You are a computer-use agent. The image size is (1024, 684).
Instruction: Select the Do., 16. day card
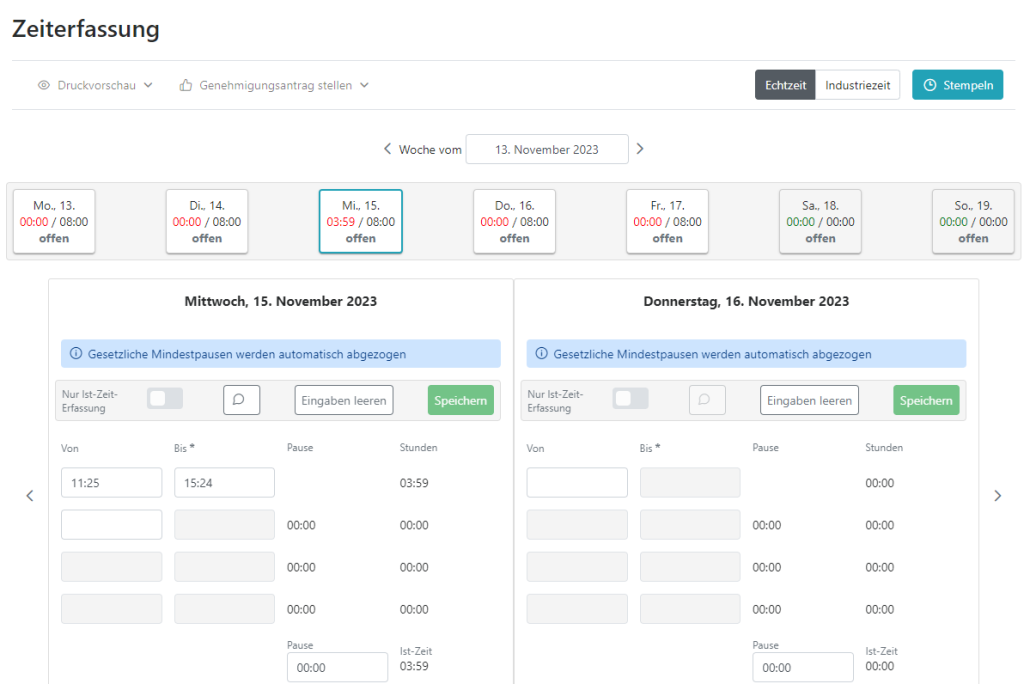[x=515, y=221]
